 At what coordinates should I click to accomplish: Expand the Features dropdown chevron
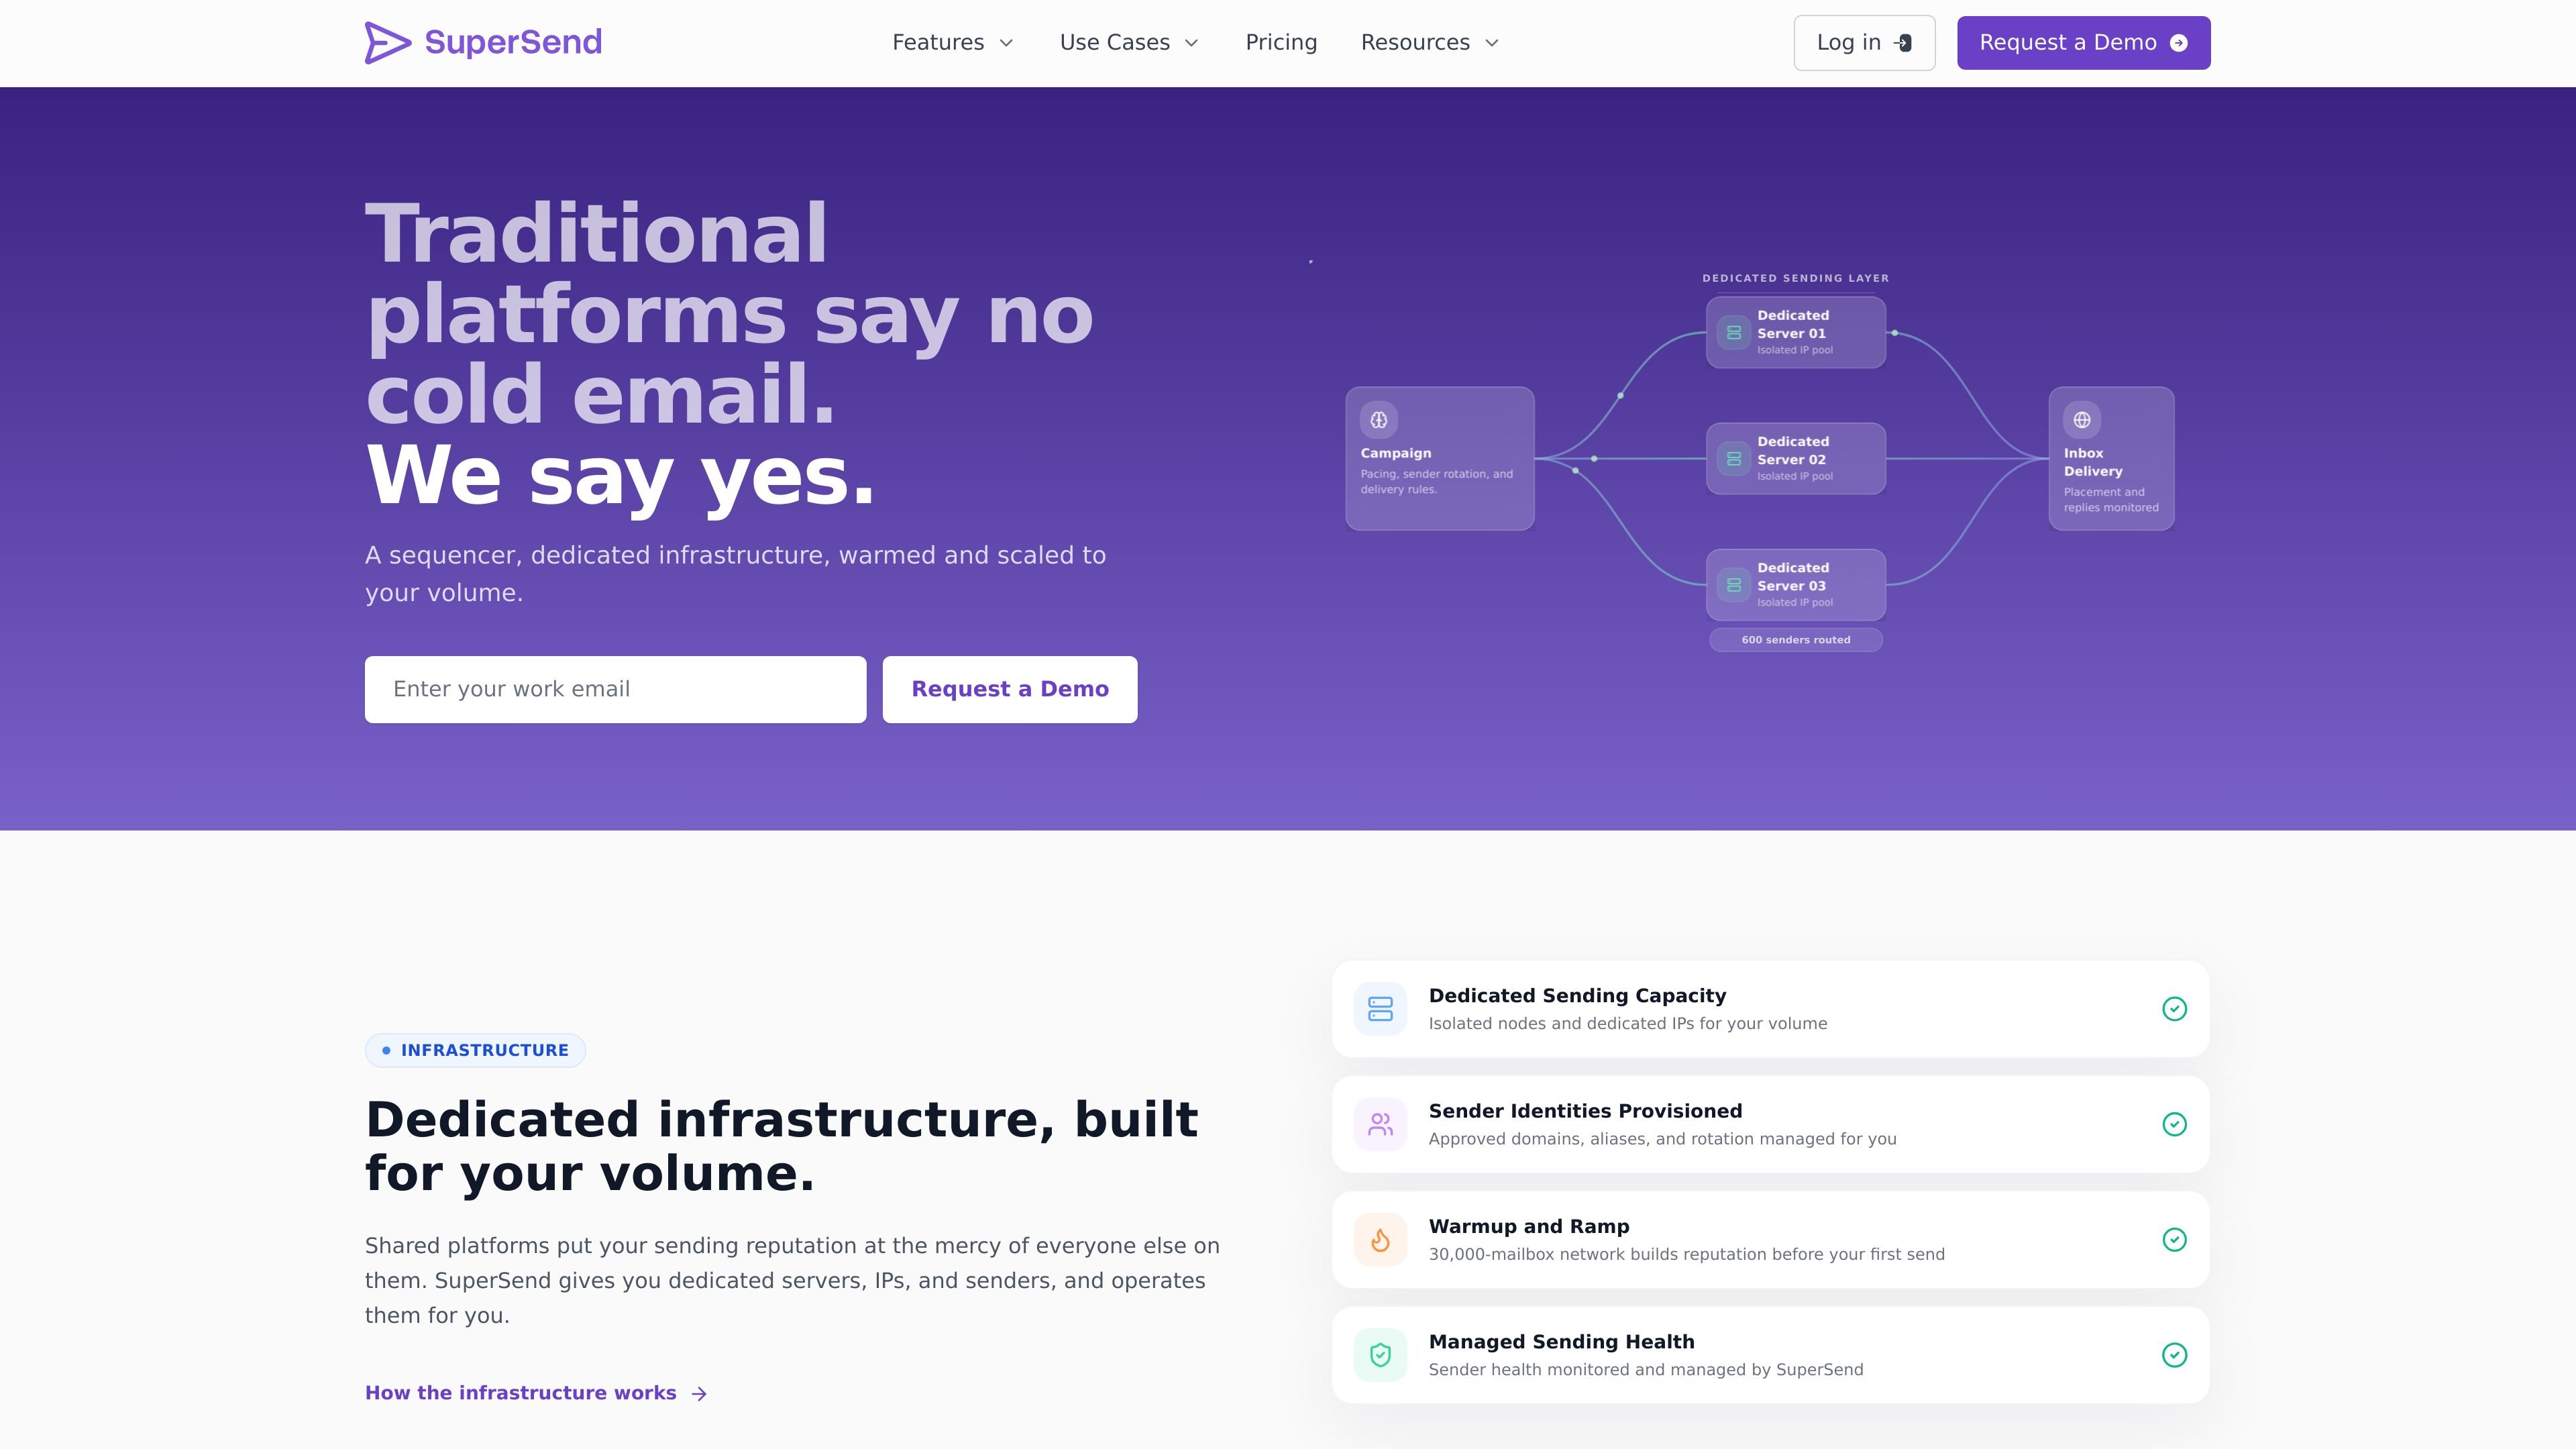click(x=1007, y=43)
